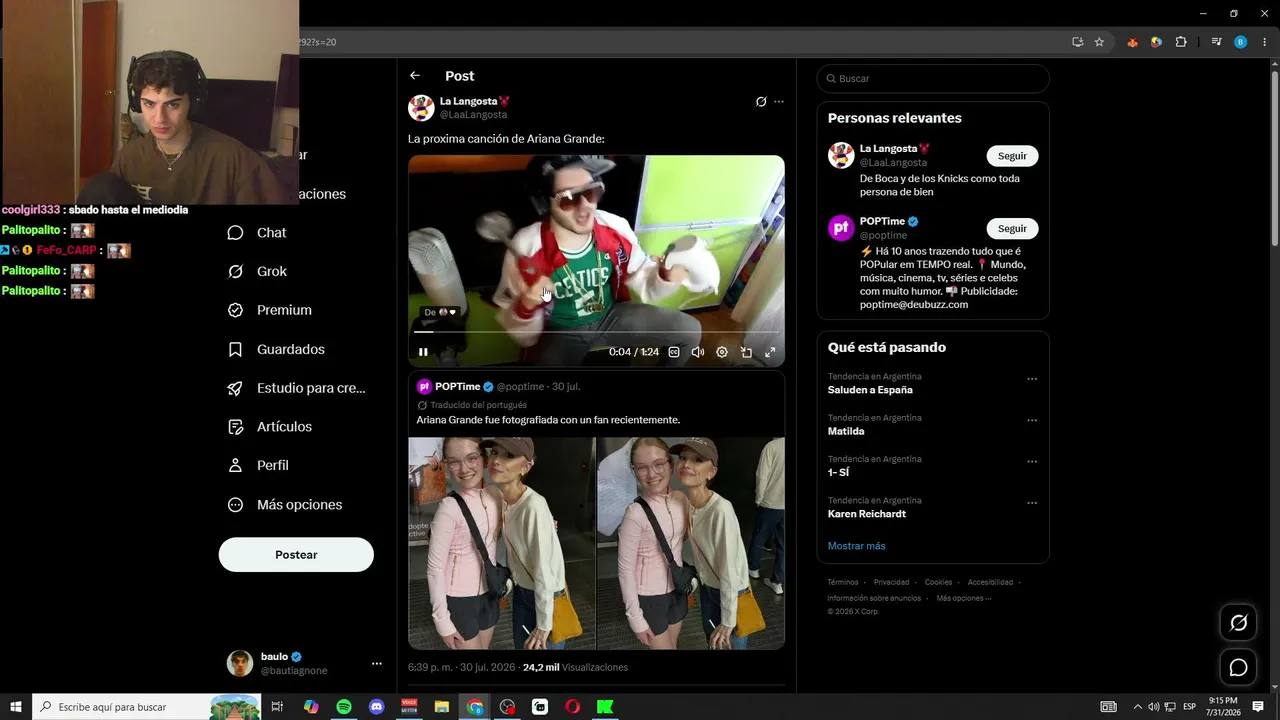Viewport: 1280px width, 720px height.
Task: Open Chrome media controls icon
Action: (1216, 42)
